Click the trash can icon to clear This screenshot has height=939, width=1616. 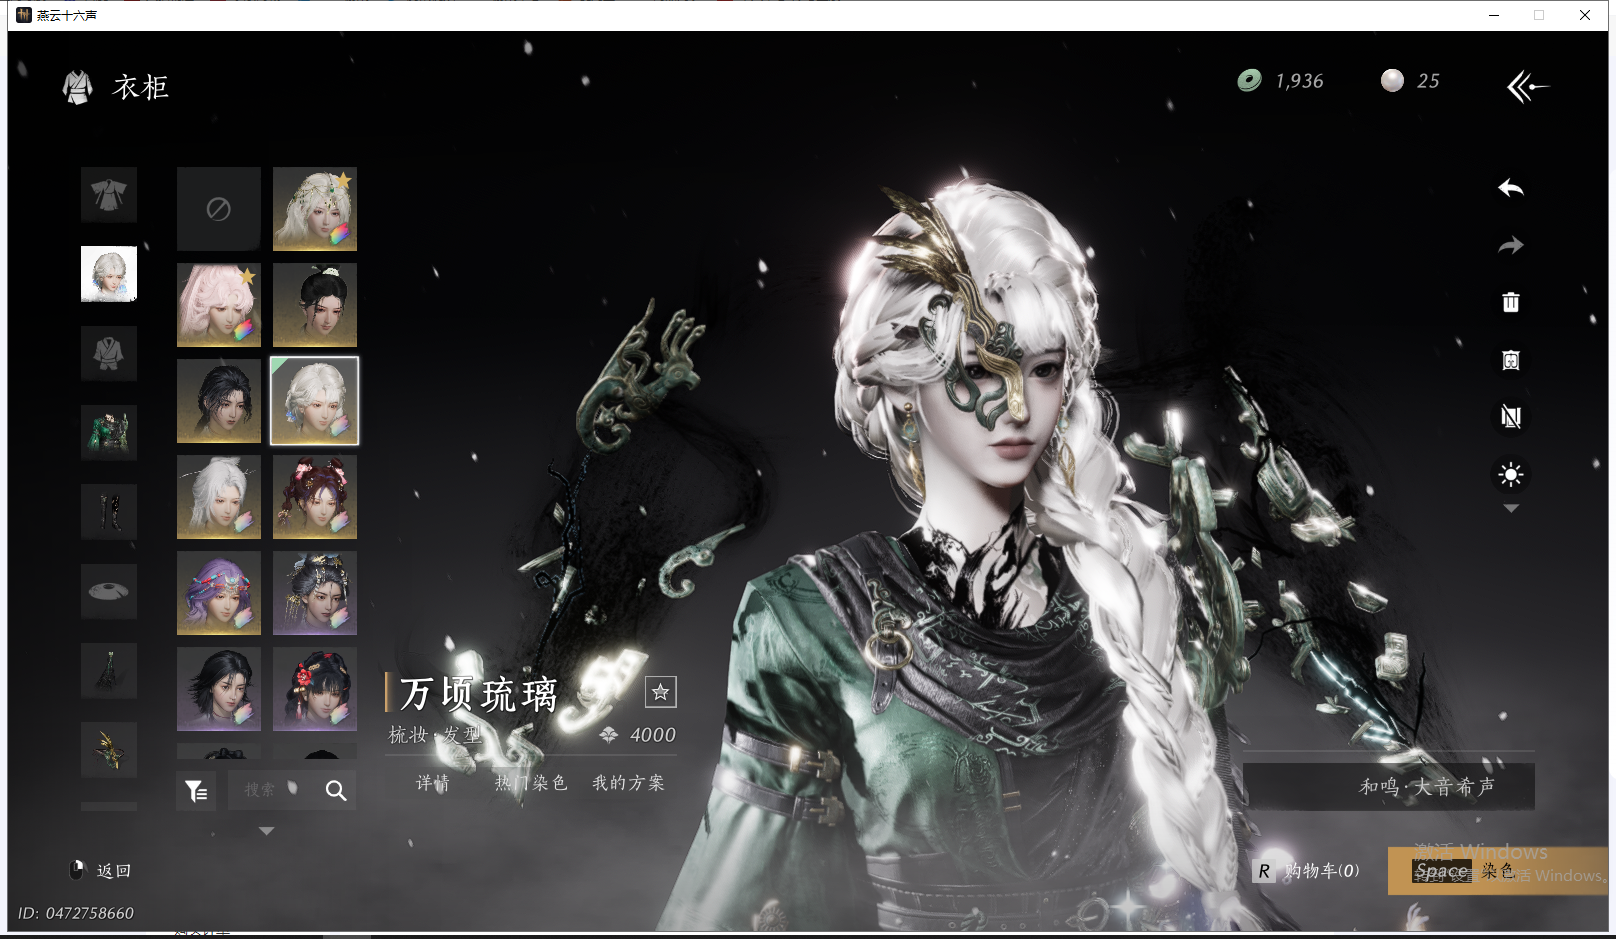[x=1510, y=302]
